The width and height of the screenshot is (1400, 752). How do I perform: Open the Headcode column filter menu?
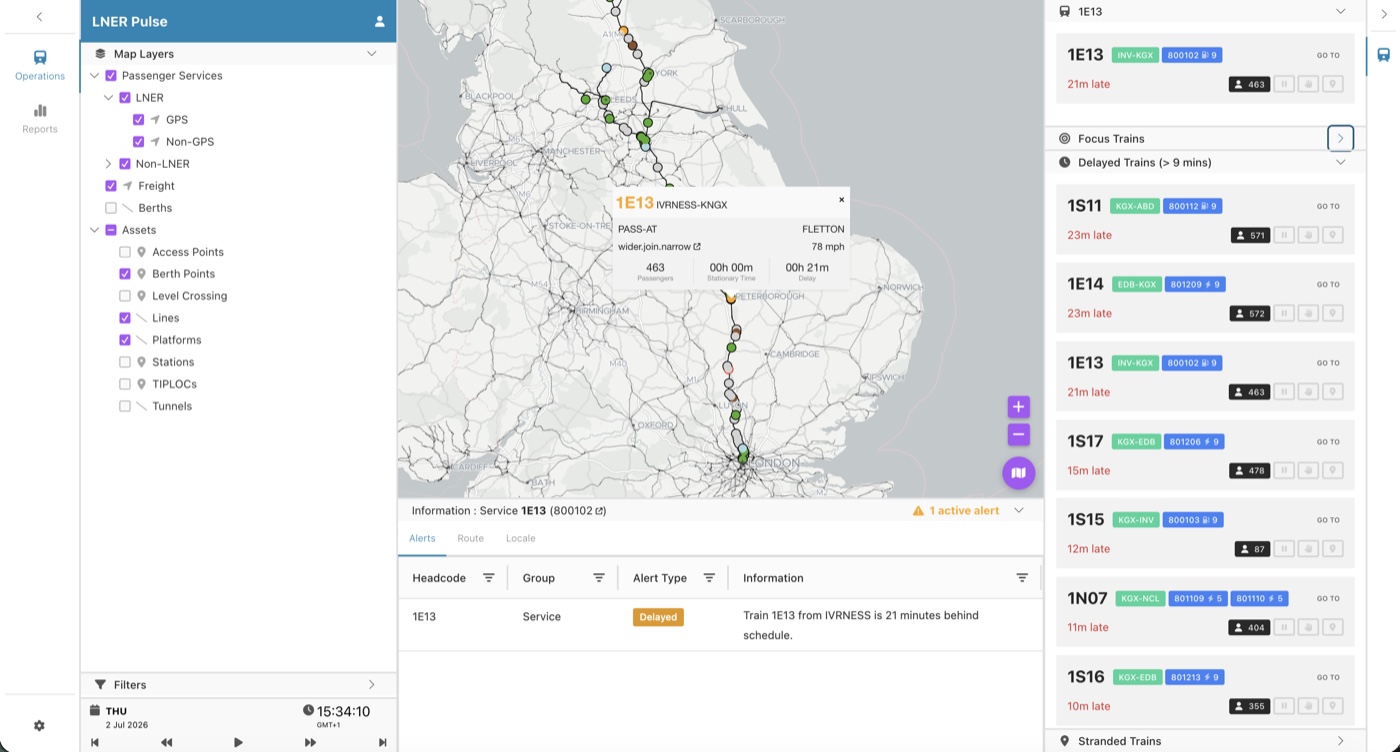[489, 578]
